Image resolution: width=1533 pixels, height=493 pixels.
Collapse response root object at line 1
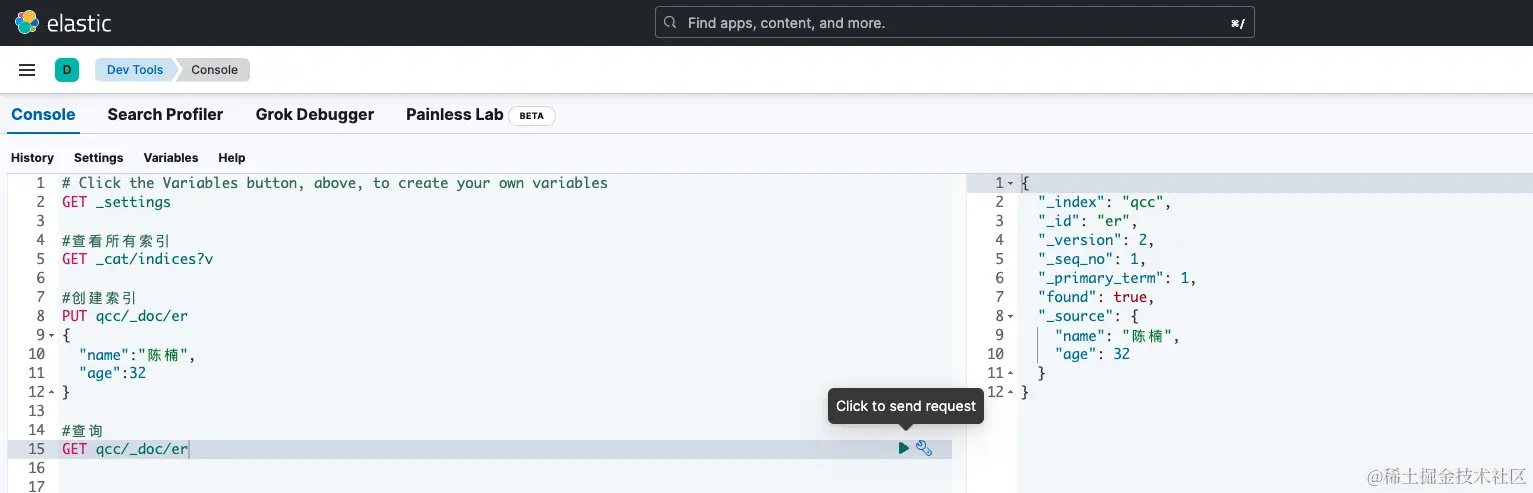(1010, 183)
